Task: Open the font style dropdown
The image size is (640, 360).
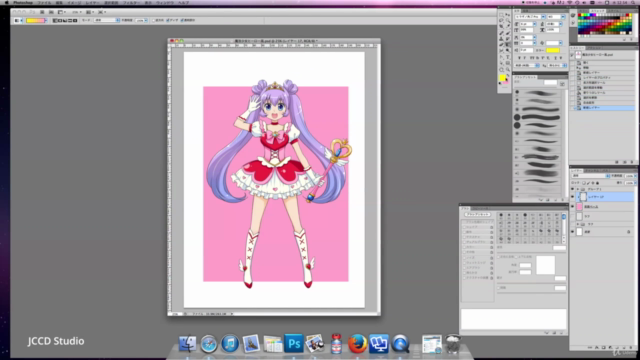Action: tap(563, 17)
